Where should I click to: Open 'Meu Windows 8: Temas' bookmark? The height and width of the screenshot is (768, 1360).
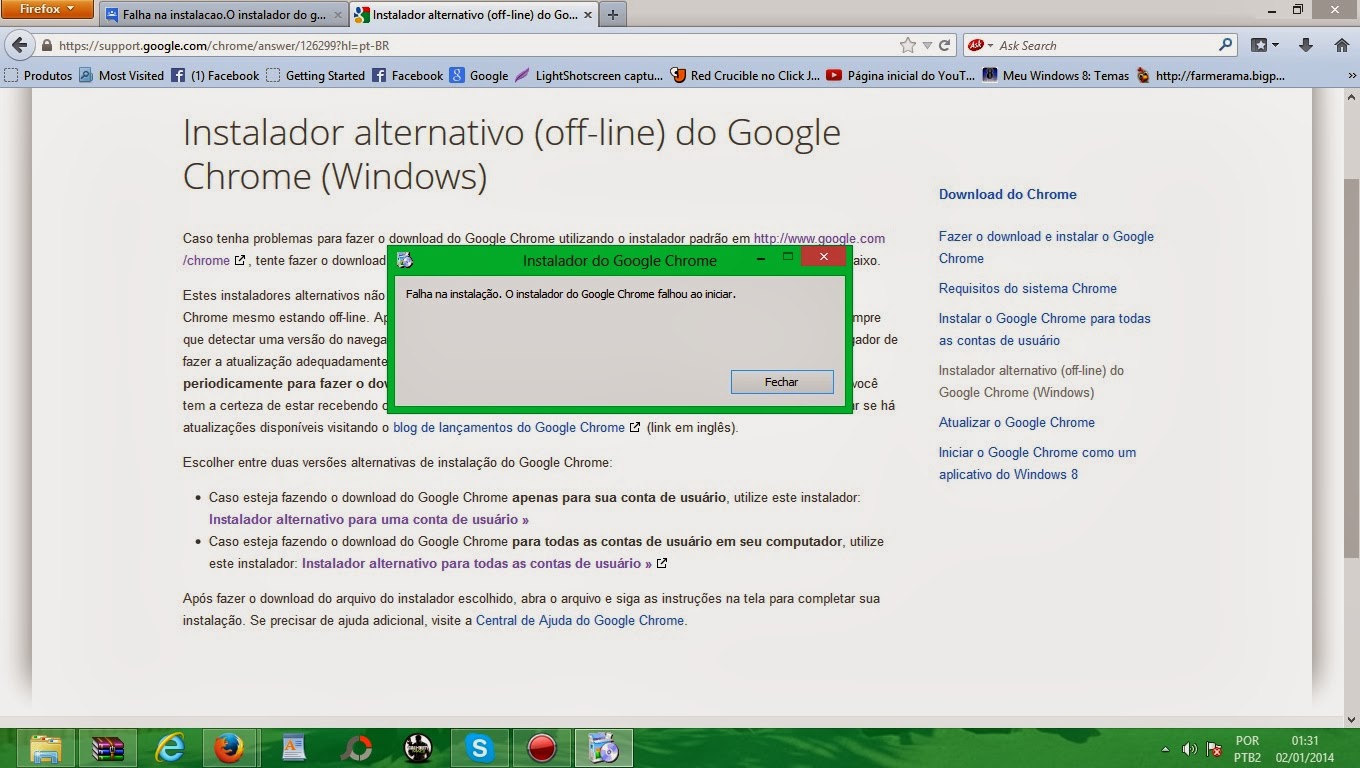(1056, 75)
